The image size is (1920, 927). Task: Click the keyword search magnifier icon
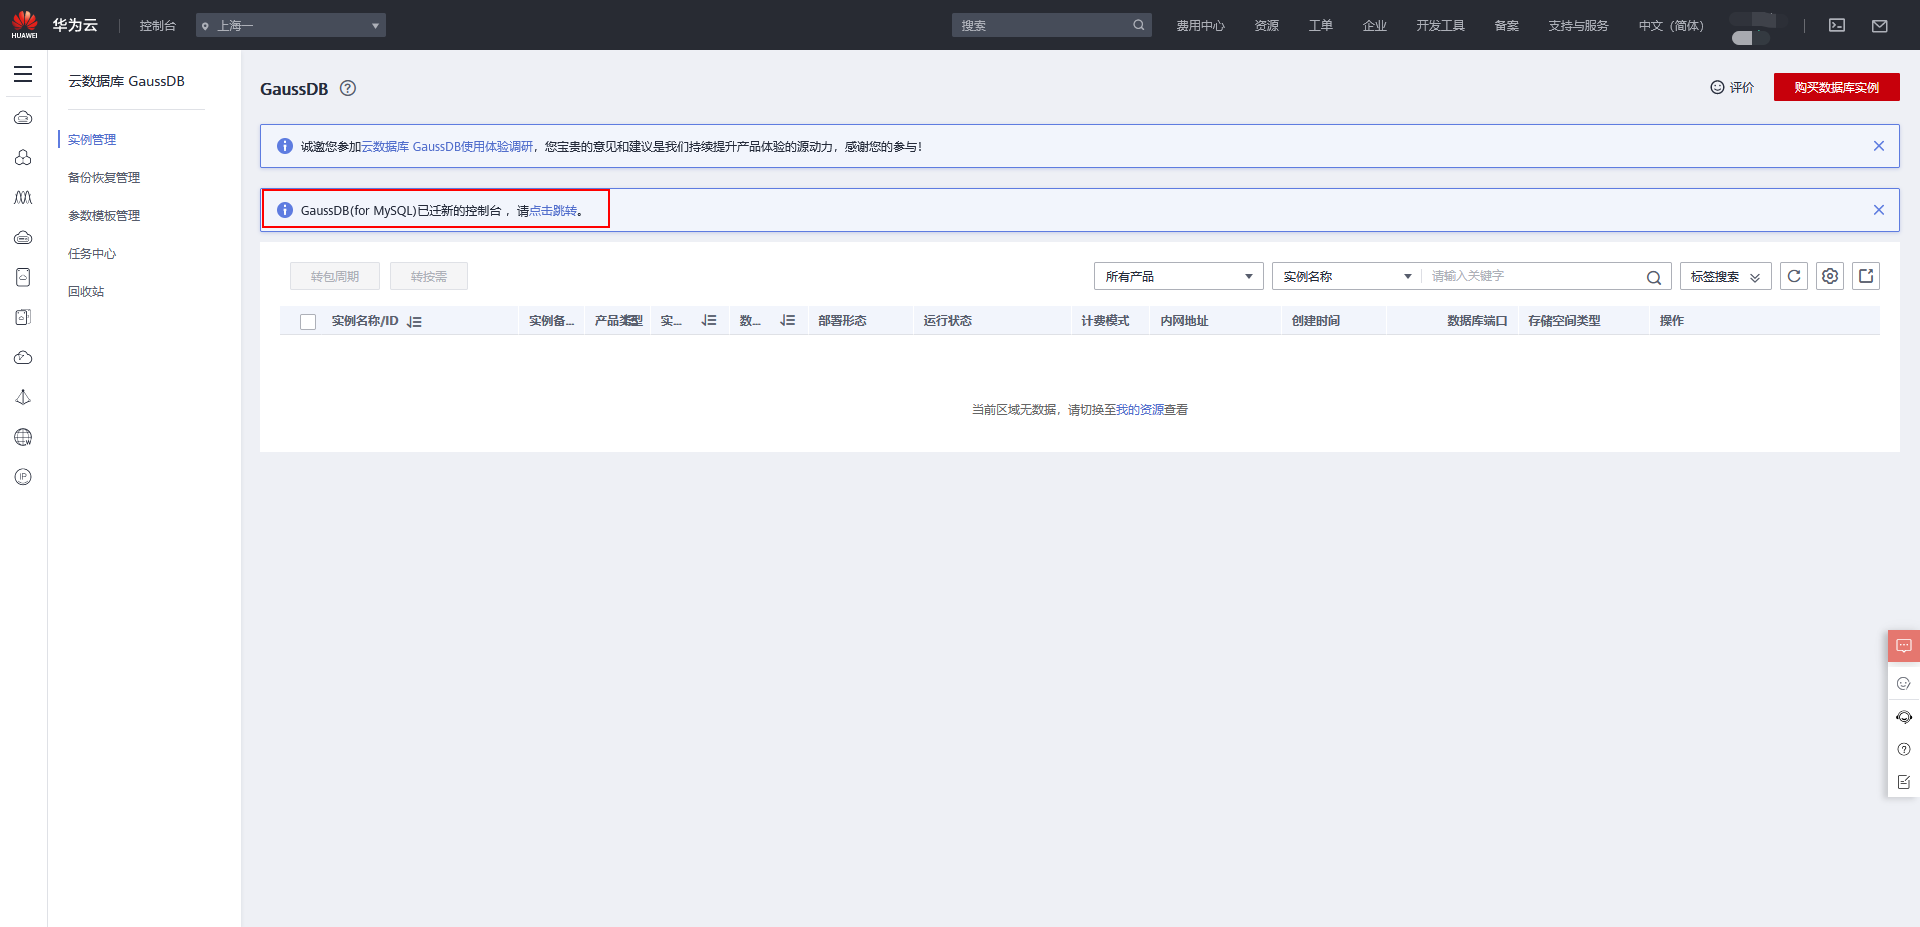tap(1654, 277)
